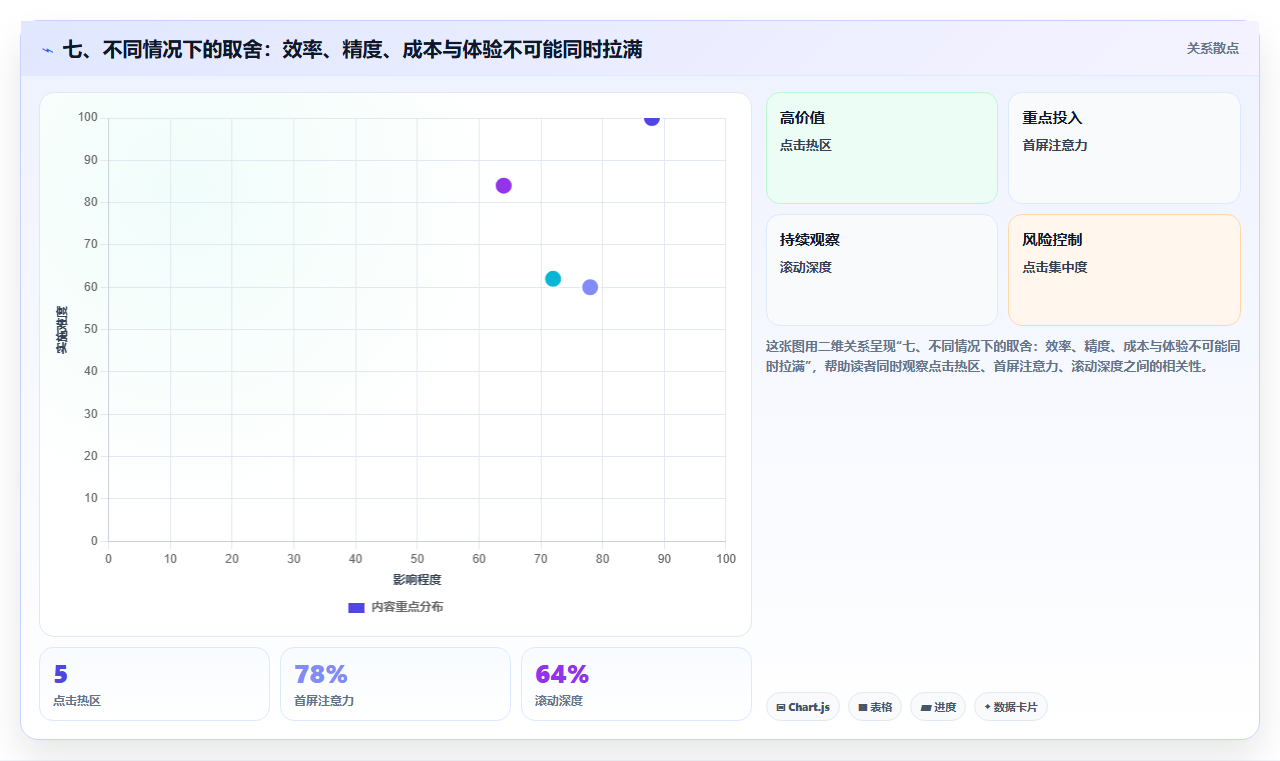Click the 表格 chip icon
Screen dimensions: 1280x761
[x=863, y=708]
